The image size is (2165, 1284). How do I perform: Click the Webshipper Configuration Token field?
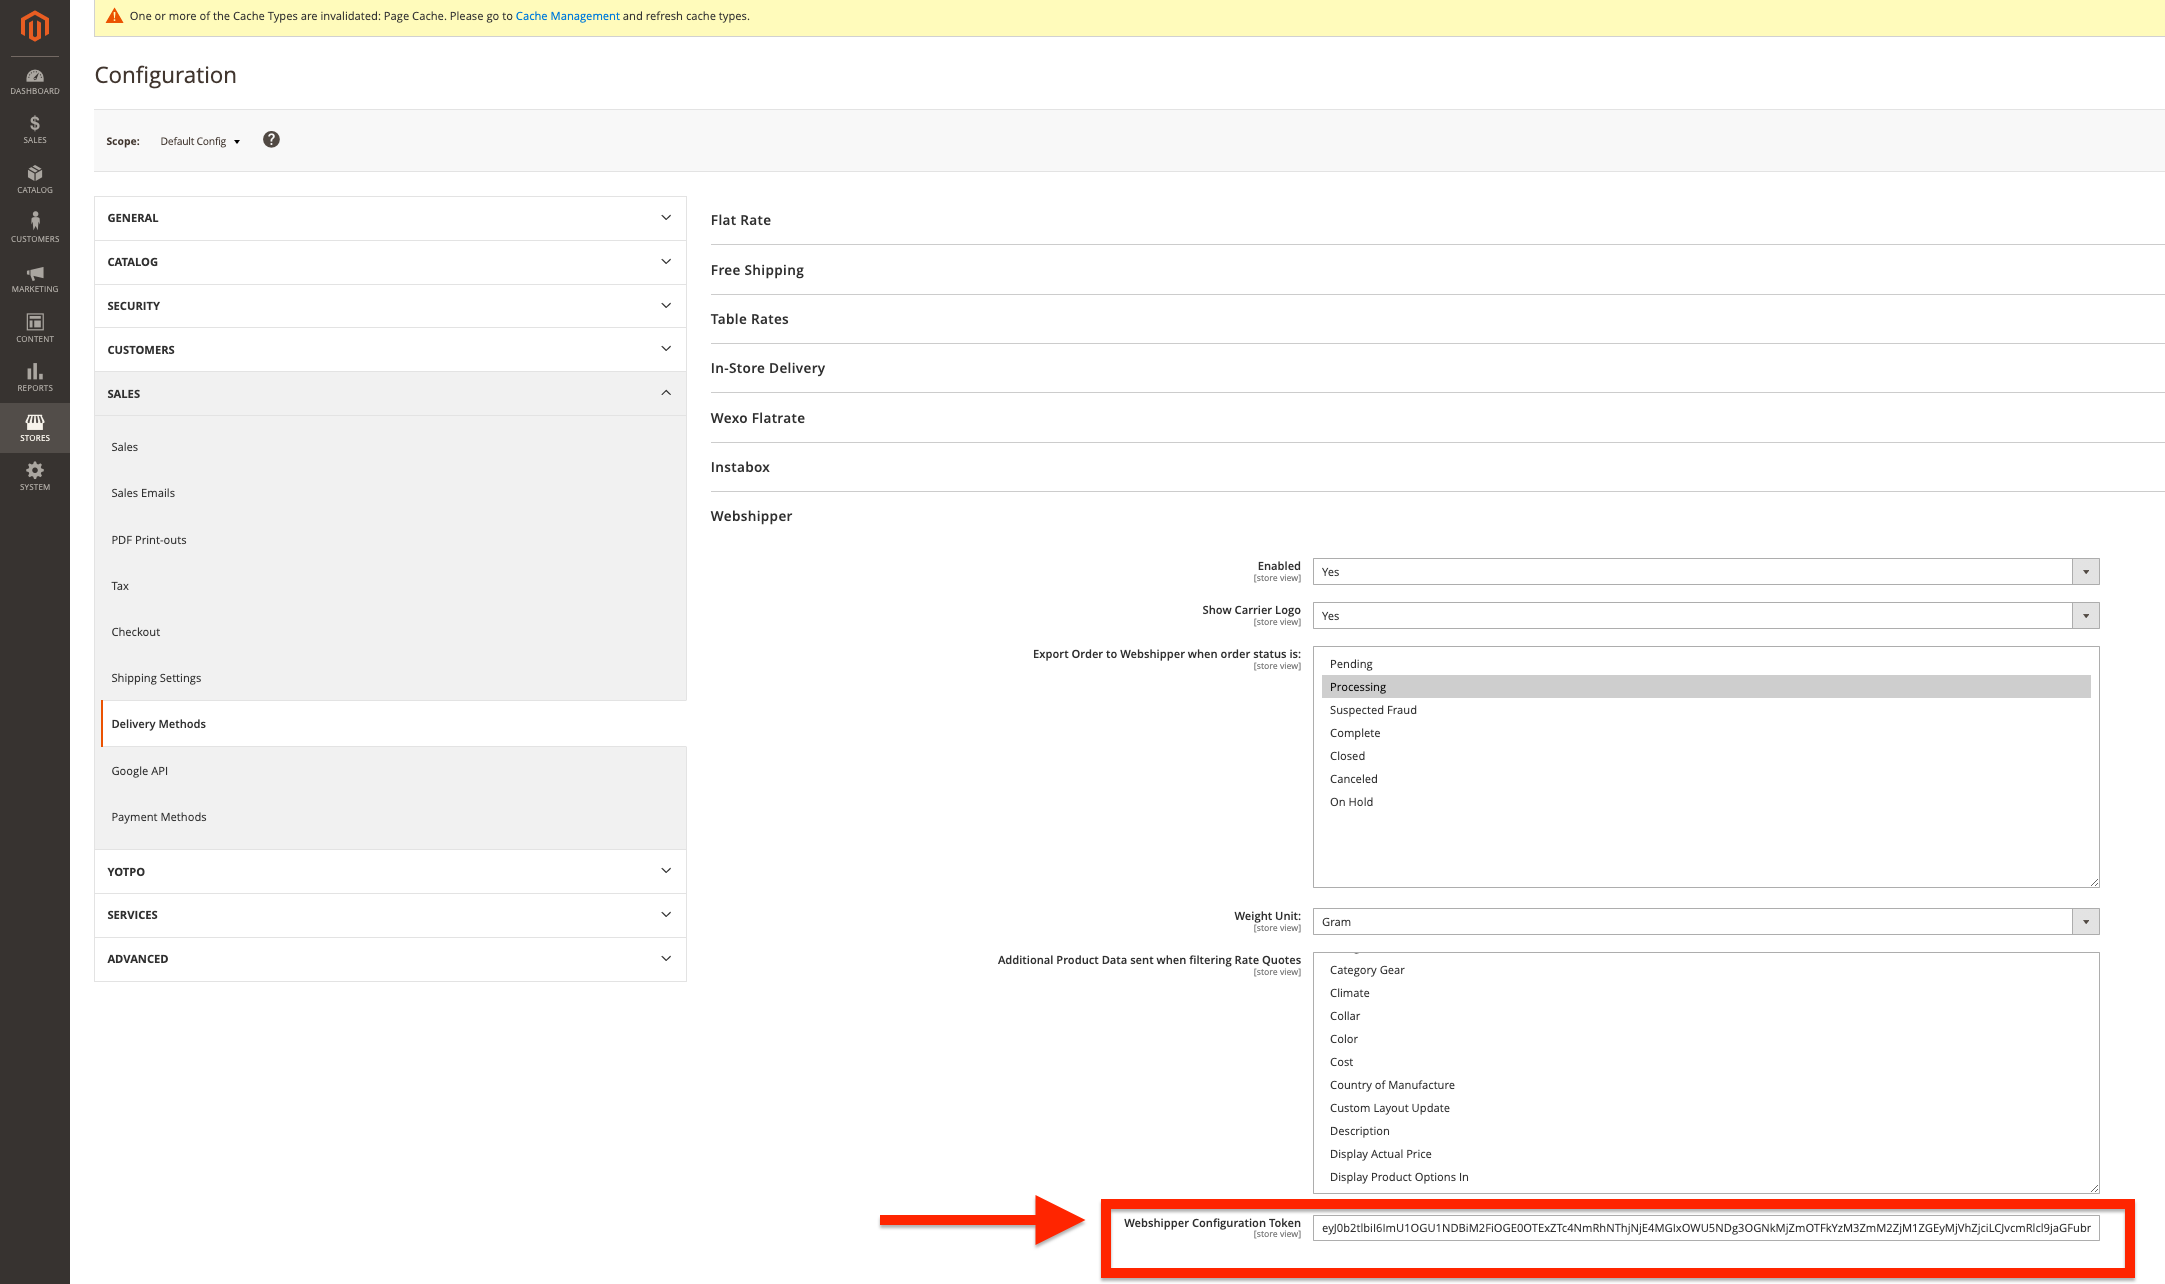tap(1705, 1228)
